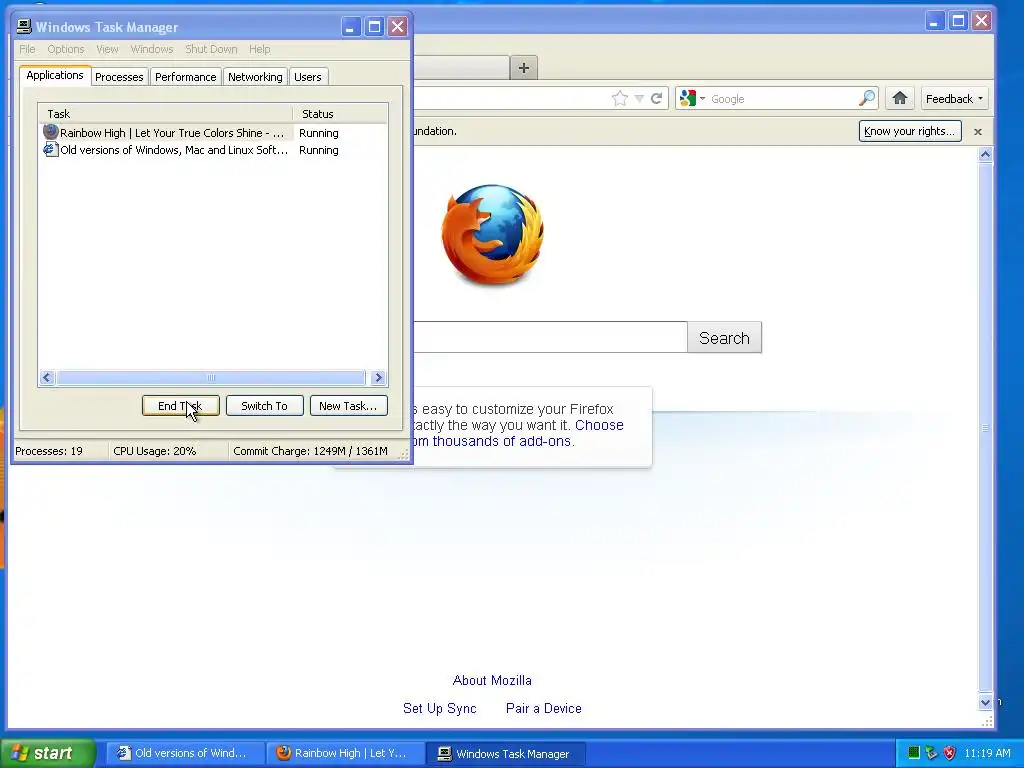Click the Know your rights button
Image resolution: width=1024 pixels, height=768 pixels.
[x=910, y=131]
